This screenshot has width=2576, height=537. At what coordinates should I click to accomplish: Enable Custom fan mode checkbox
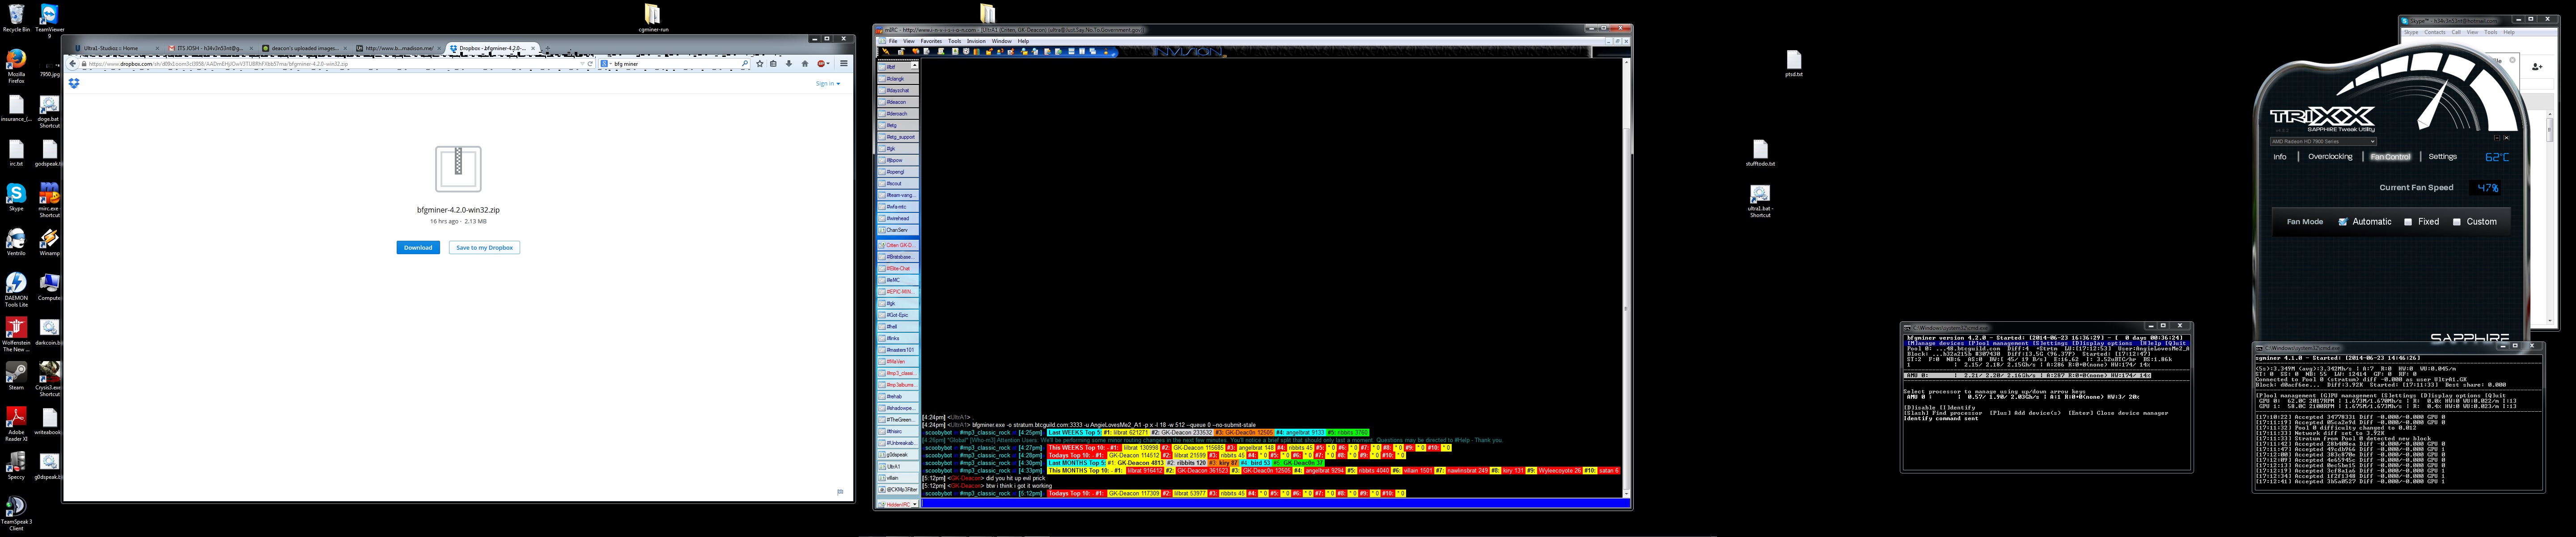pyautogui.click(x=2457, y=222)
